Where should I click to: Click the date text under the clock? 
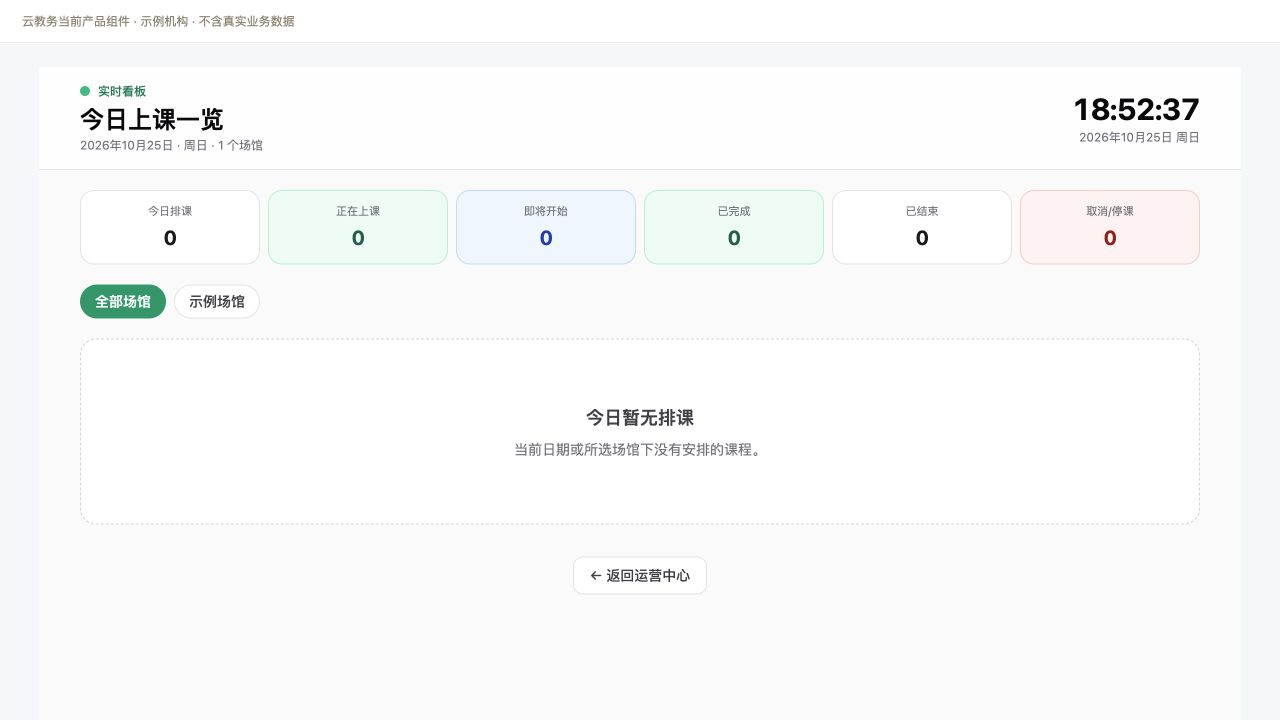(x=1139, y=138)
